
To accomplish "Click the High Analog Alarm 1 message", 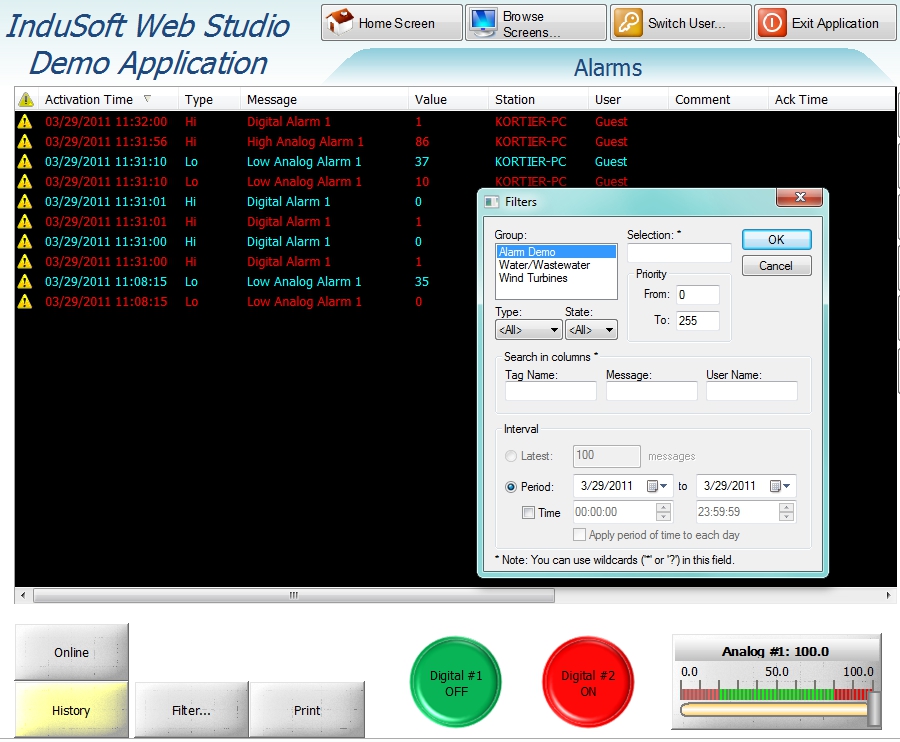I will tap(305, 142).
